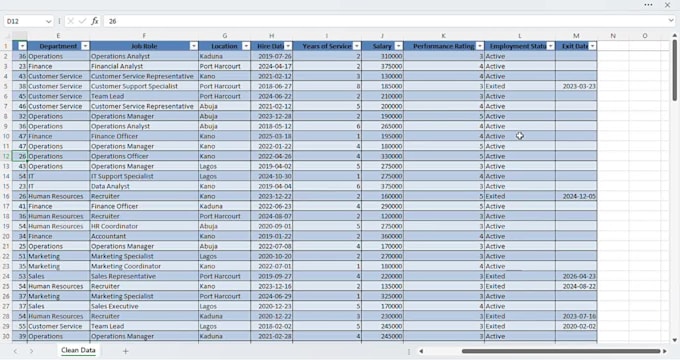
Task: Open the filter dropdown in column D header
Action: point(22,46)
